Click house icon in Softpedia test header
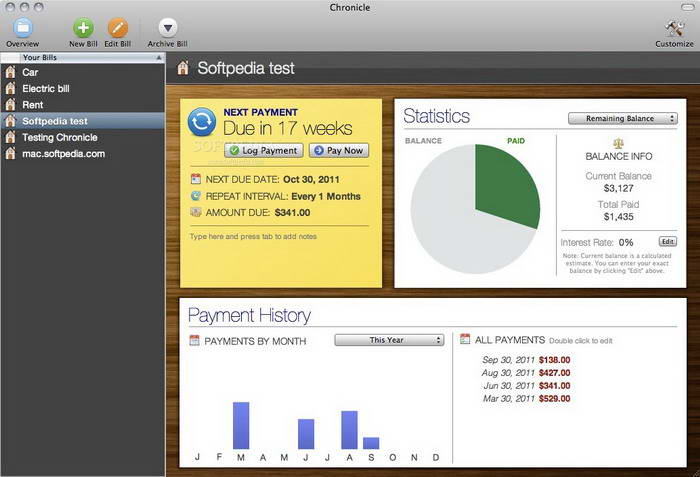This screenshot has width=700, height=477. tap(183, 68)
